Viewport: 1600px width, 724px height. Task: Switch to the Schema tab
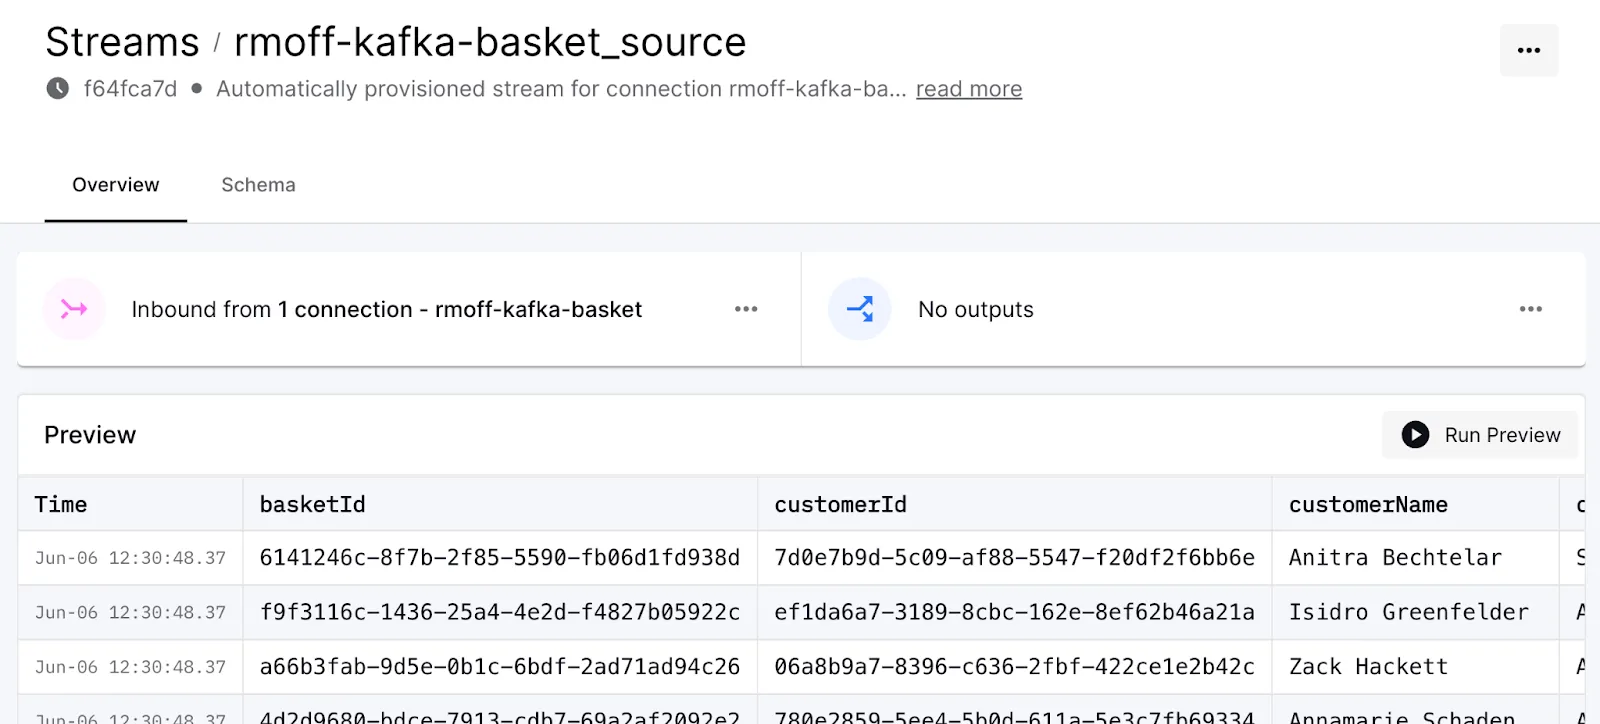(x=258, y=185)
